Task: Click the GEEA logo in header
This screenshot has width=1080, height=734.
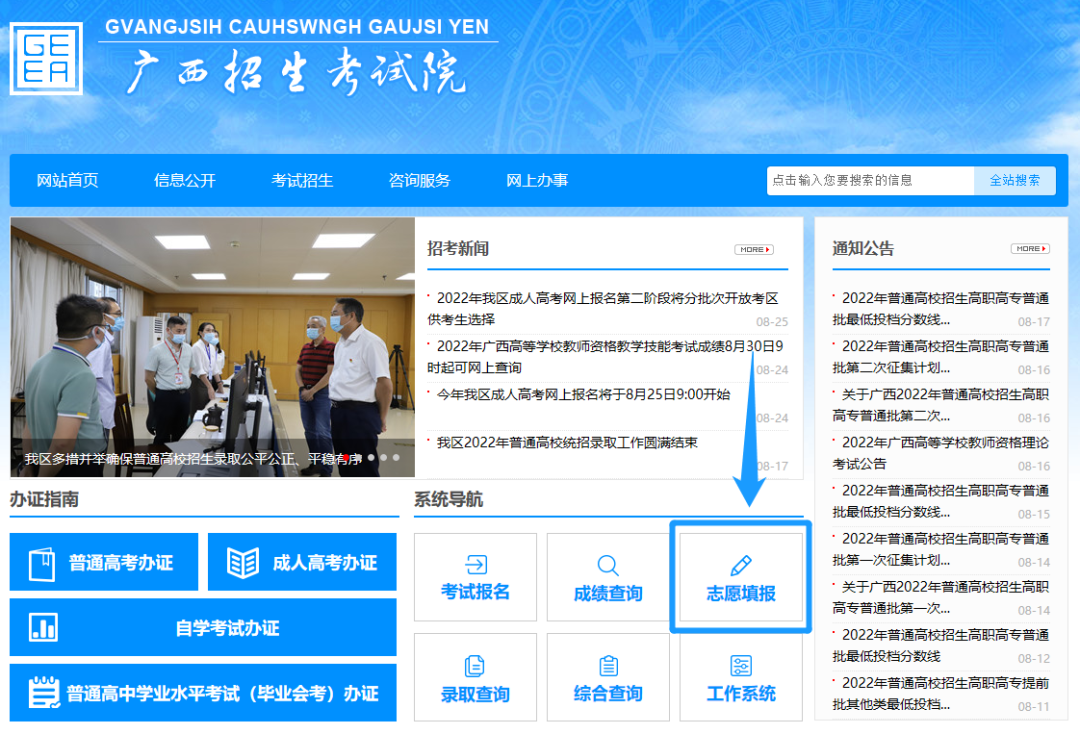Action: point(46,58)
